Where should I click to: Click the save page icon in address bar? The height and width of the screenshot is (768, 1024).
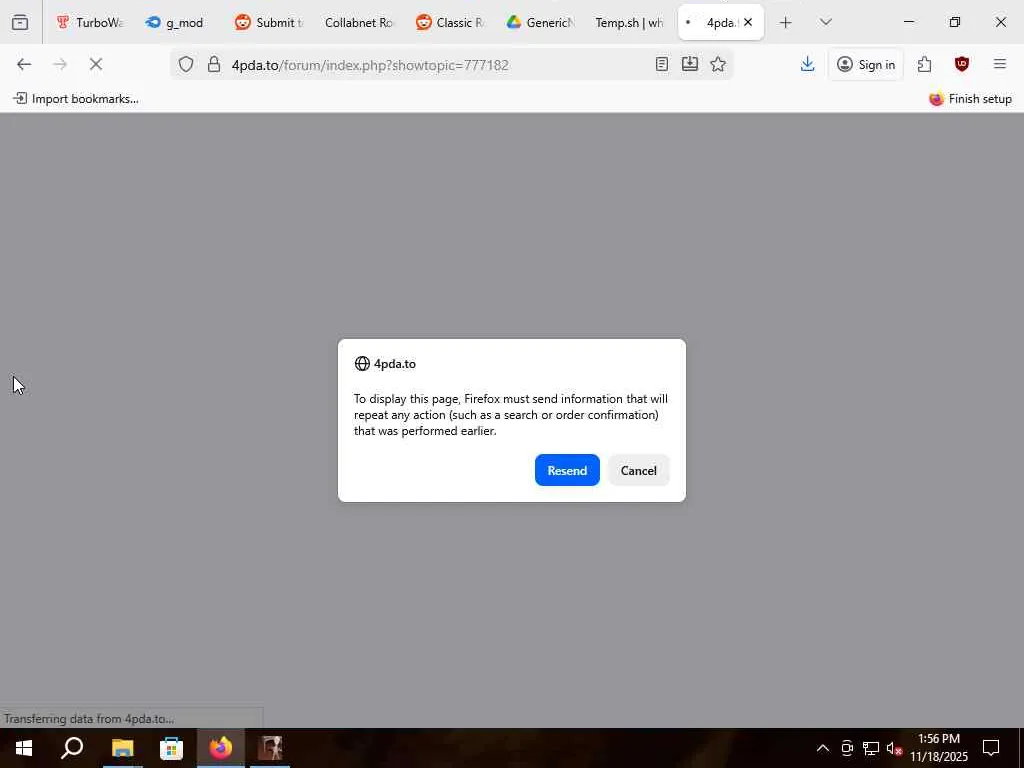pos(690,64)
